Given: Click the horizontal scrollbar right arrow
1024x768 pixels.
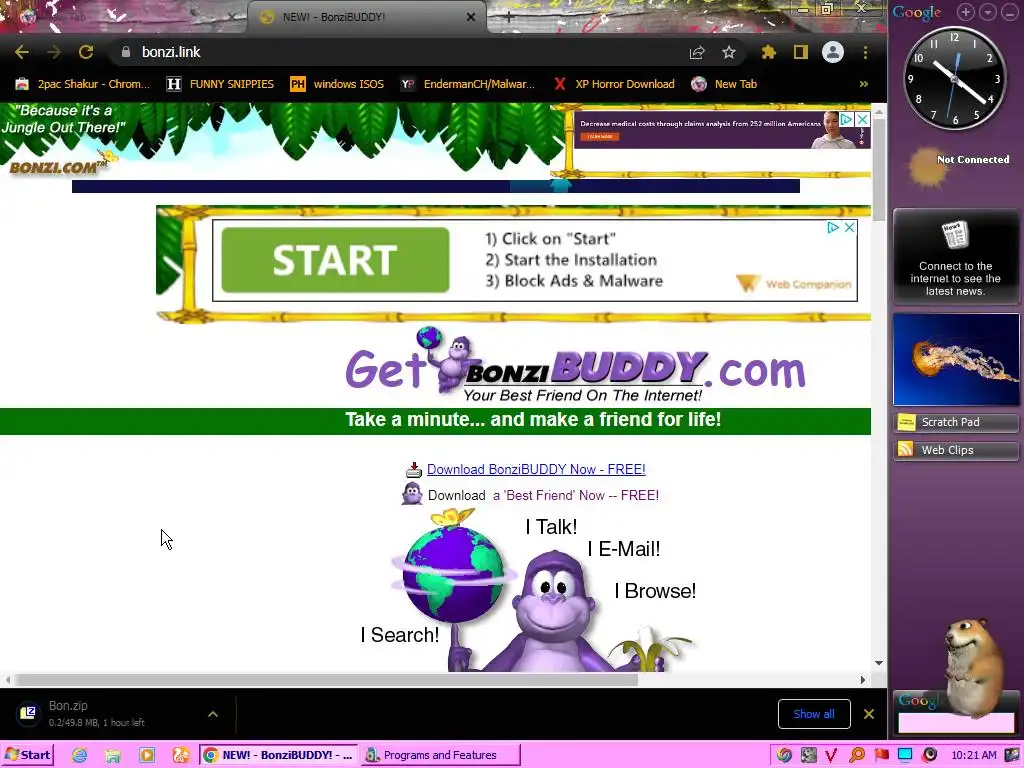Looking at the screenshot, I should click(863, 680).
